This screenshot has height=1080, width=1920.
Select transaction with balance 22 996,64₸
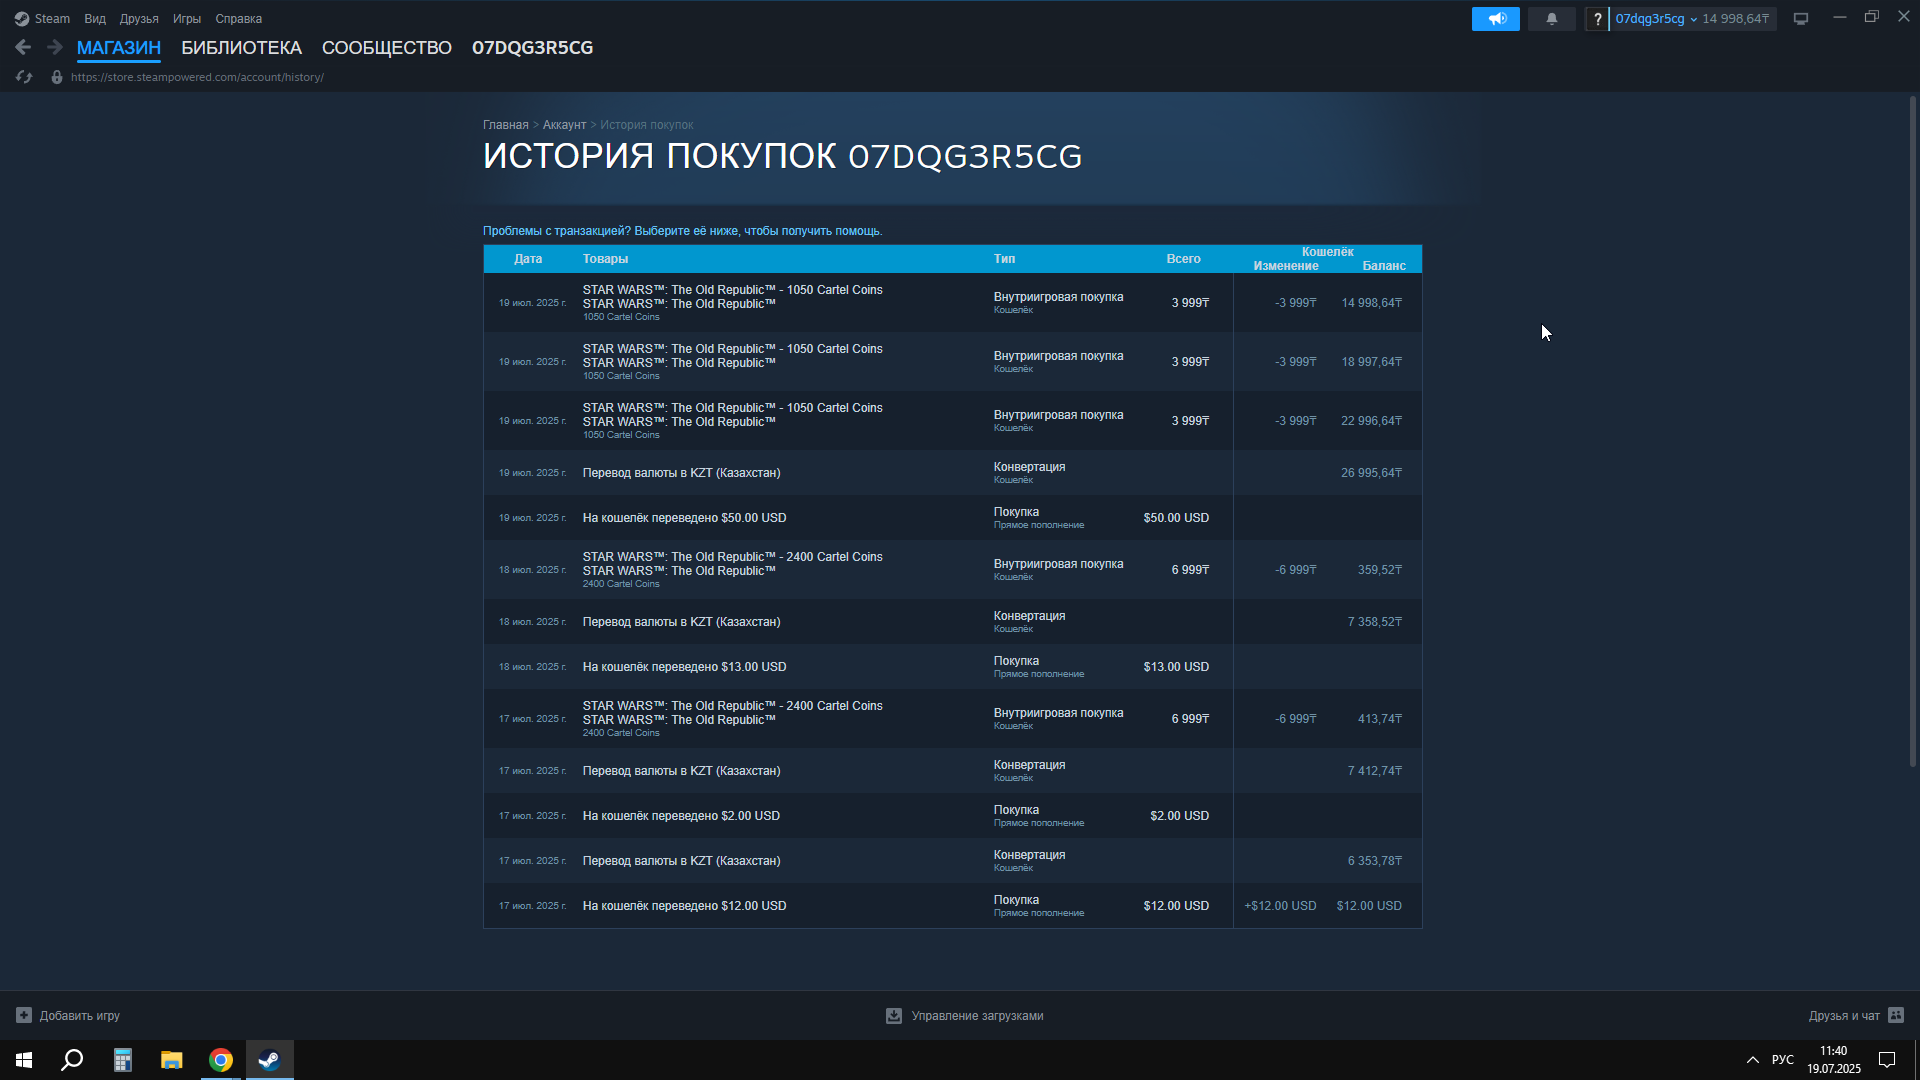[952, 421]
